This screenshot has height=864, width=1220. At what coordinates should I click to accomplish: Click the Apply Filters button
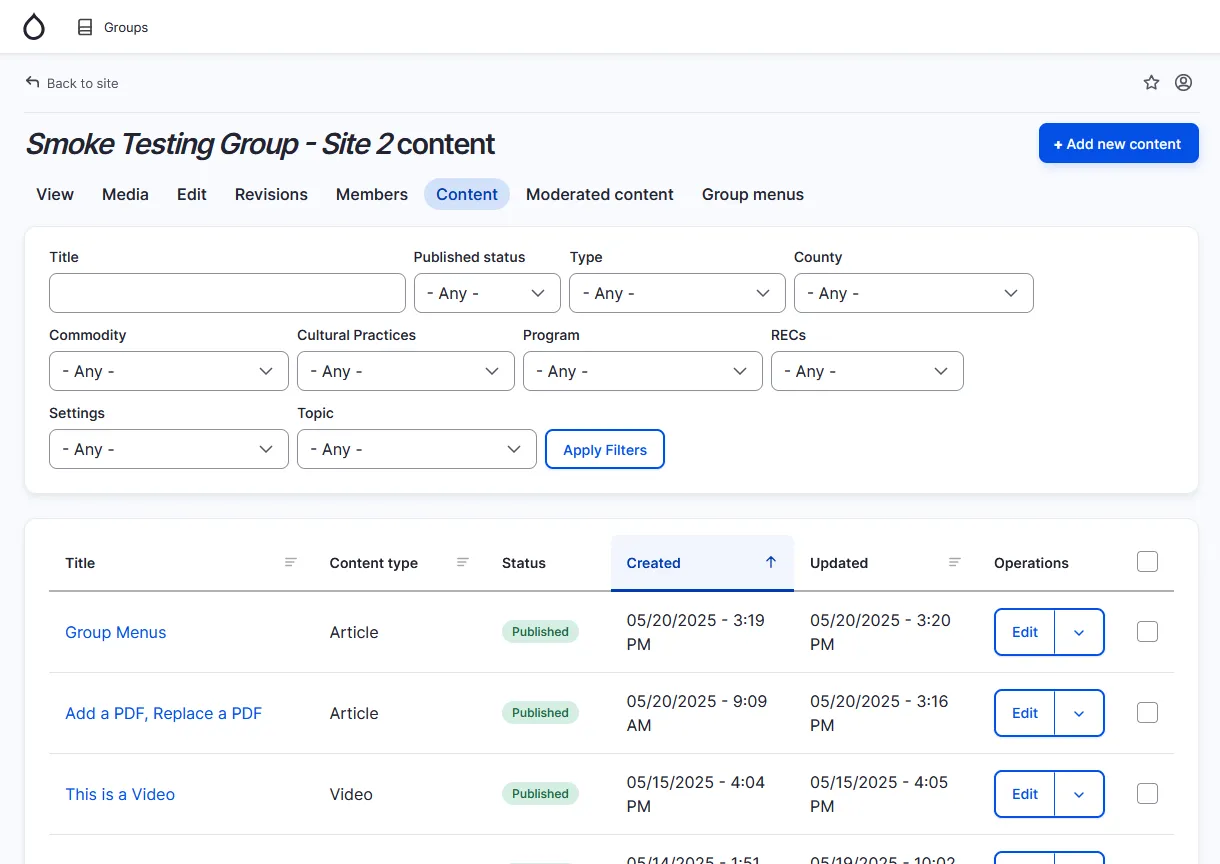(605, 449)
